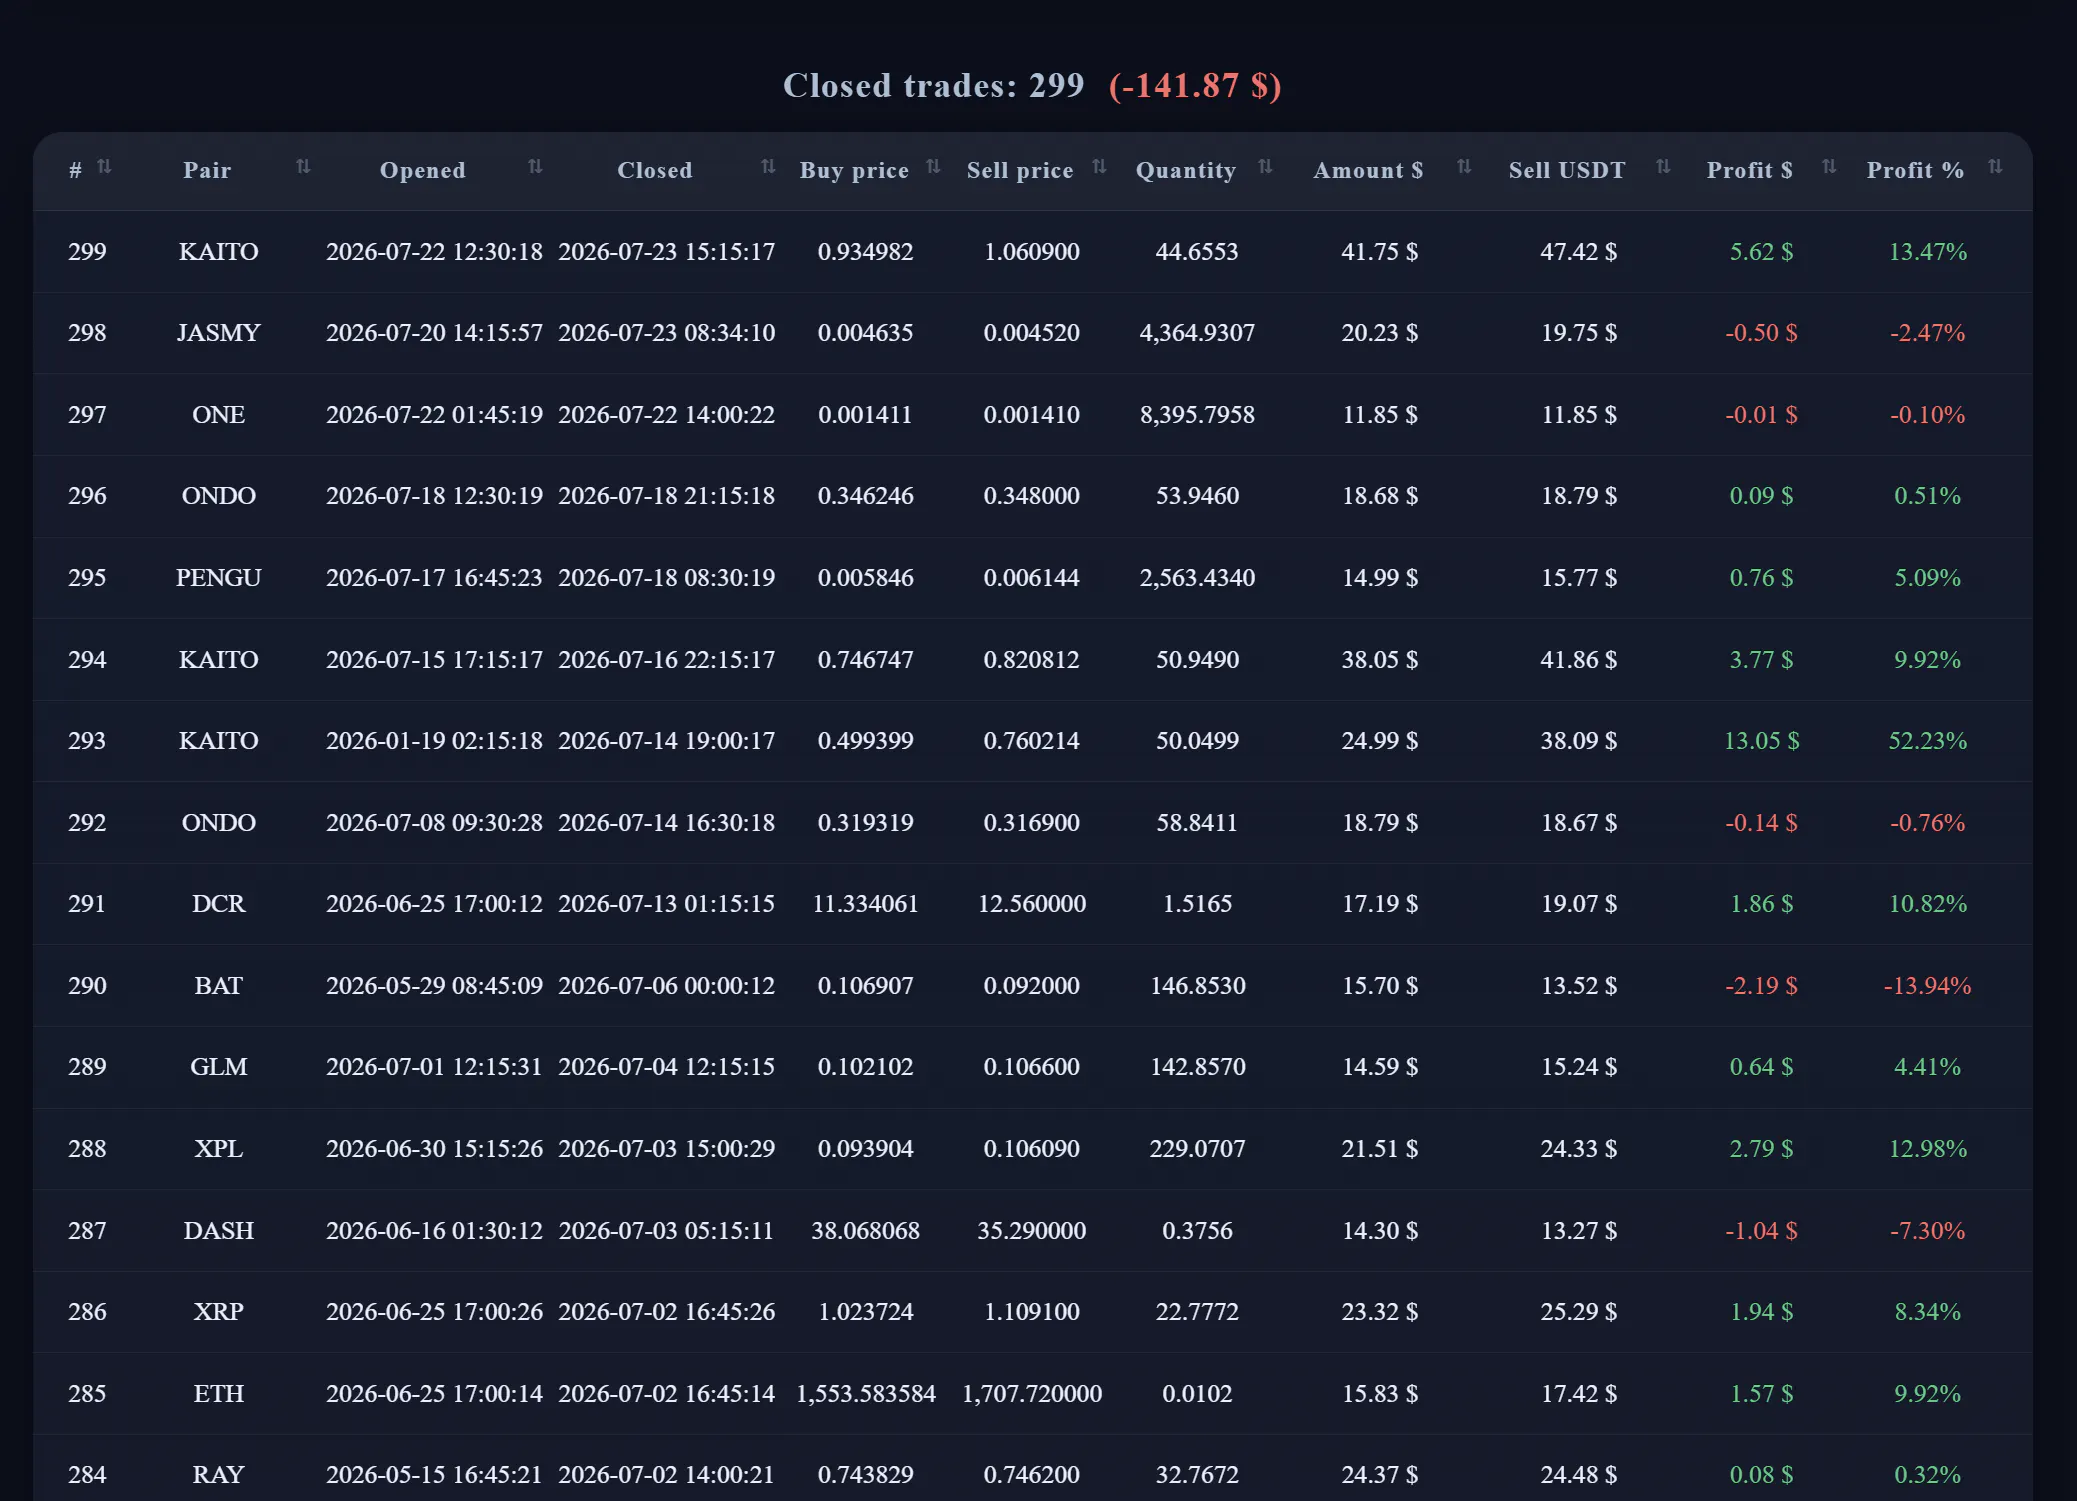This screenshot has height=1501, width=2077.
Task: Sort icon next to Sell USDT header
Action: tap(1663, 167)
